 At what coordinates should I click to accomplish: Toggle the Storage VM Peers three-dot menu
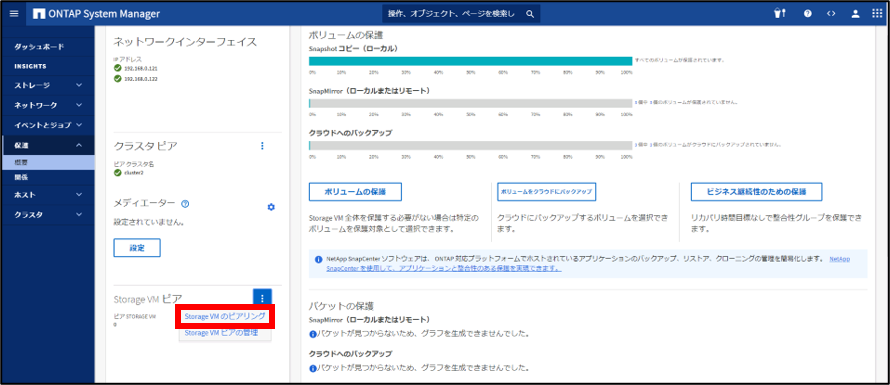[x=262, y=298]
